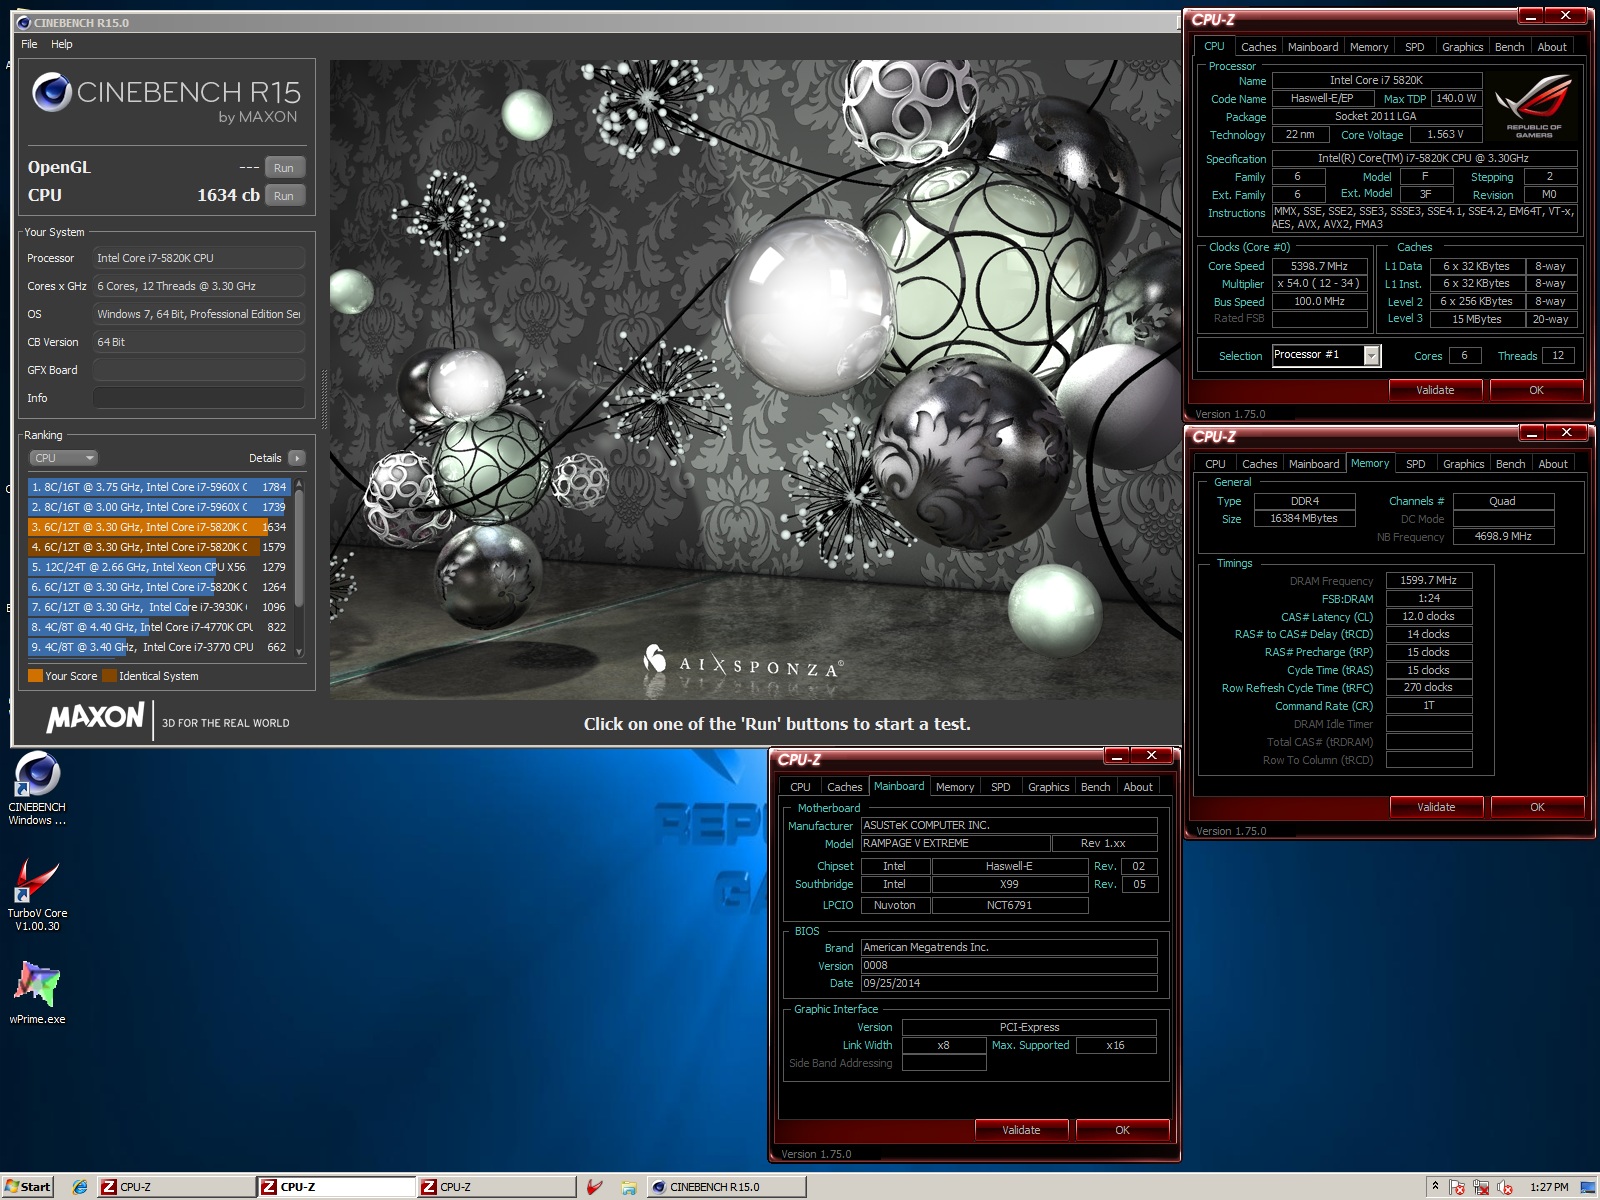The image size is (1600, 1200).
Task: Select ranking row 7 i7-3930K 1096
Action: (x=160, y=607)
